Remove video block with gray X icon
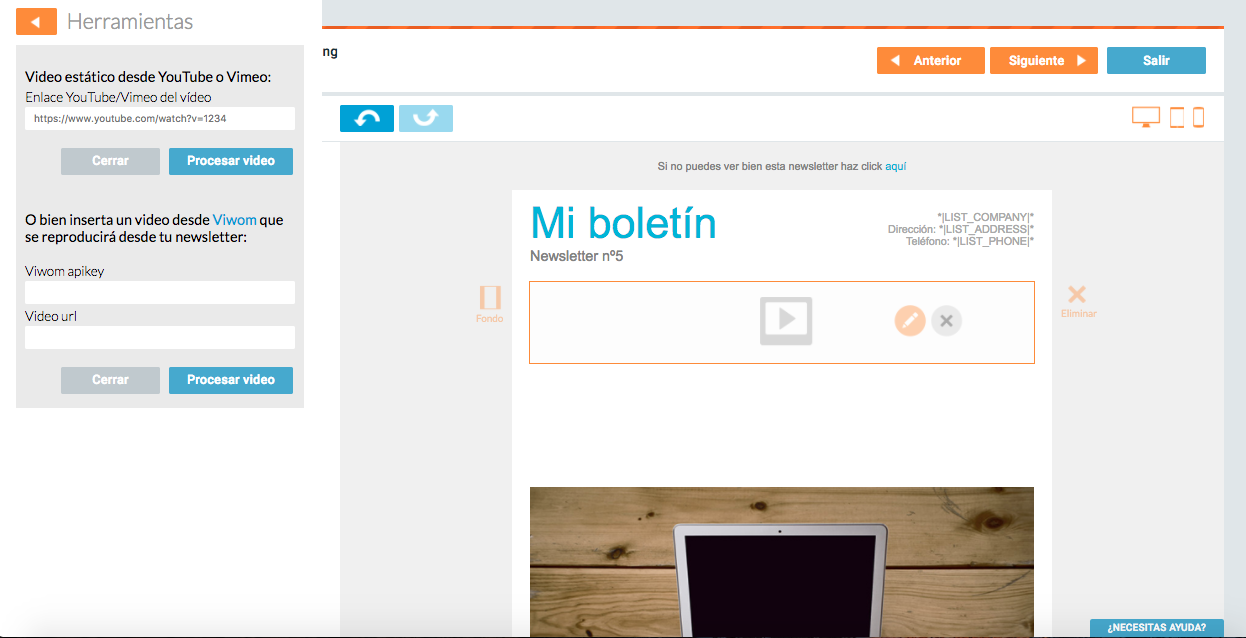 point(946,320)
